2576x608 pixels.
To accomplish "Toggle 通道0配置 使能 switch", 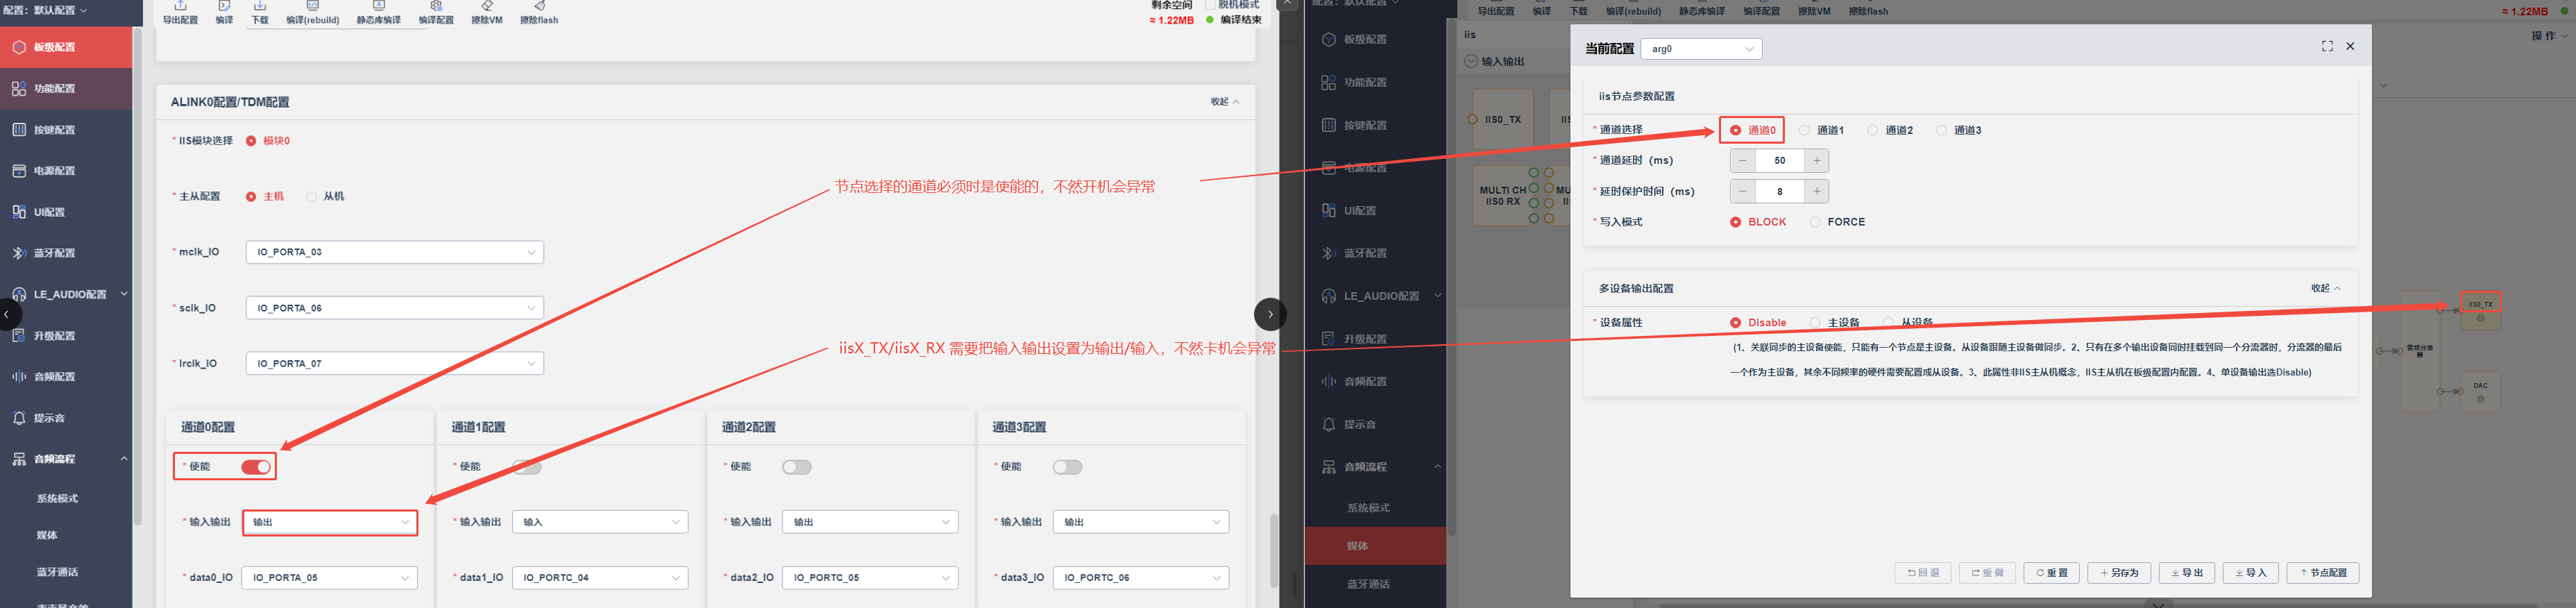I will pyautogui.click(x=256, y=467).
